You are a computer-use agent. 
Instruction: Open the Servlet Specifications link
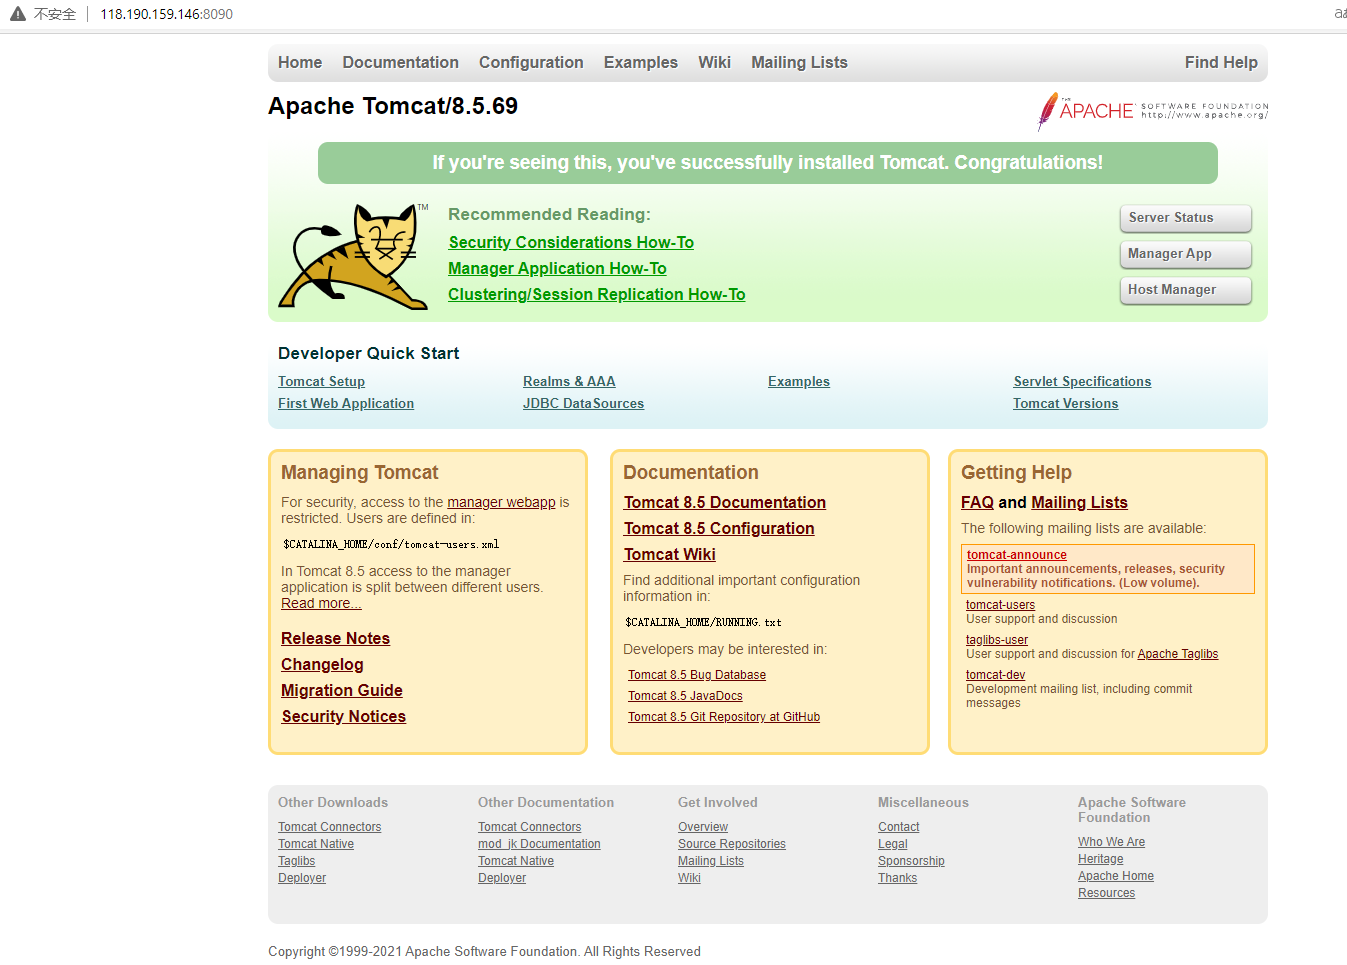(x=1082, y=381)
